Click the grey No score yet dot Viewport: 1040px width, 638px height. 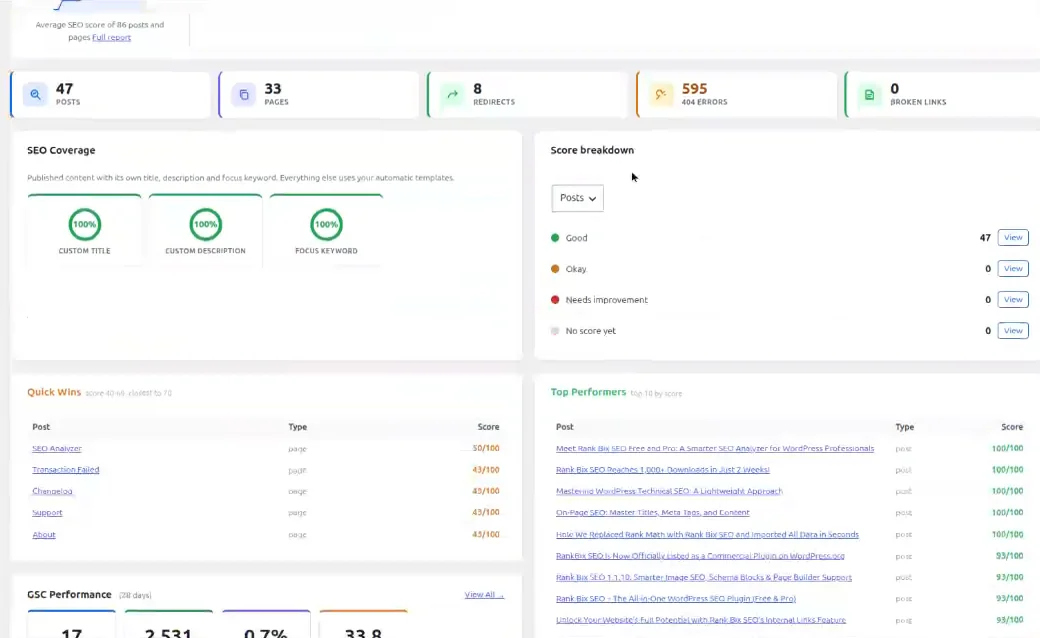555,331
